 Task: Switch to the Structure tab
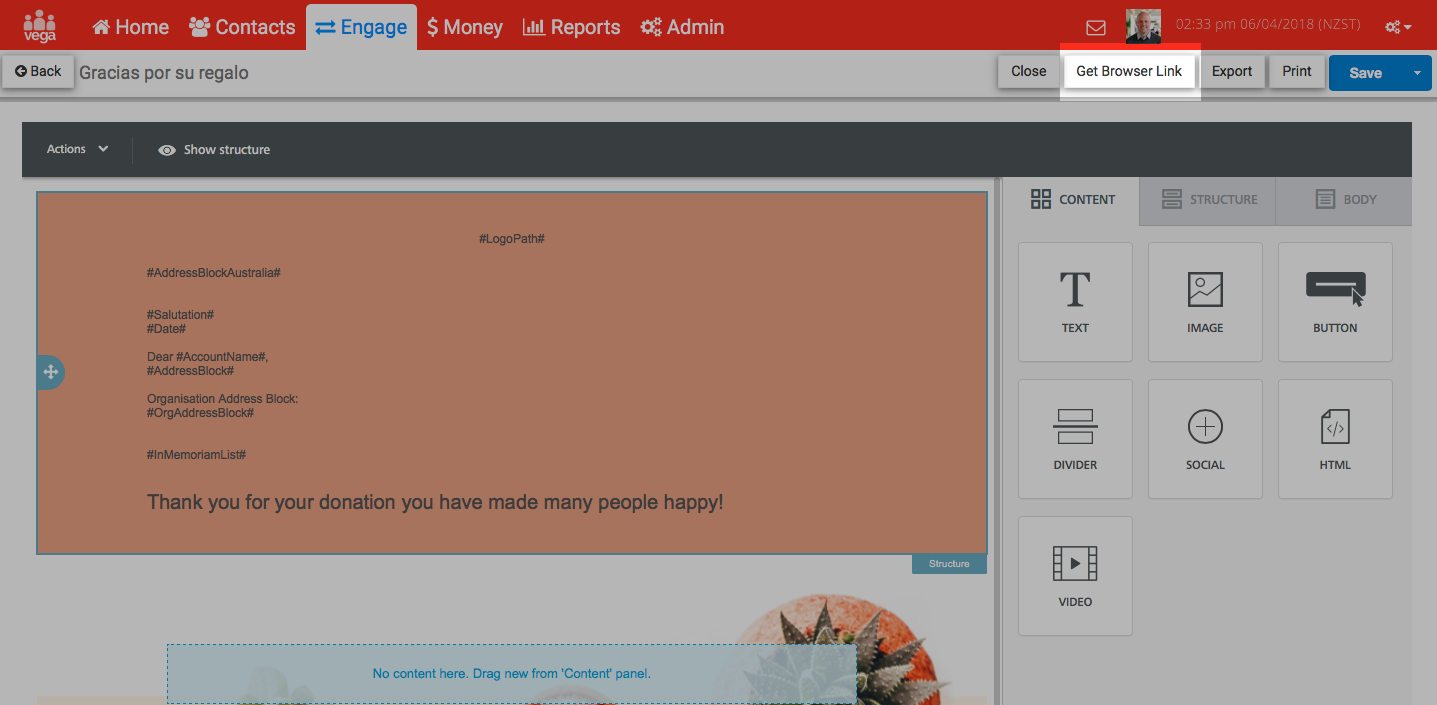click(x=1209, y=199)
